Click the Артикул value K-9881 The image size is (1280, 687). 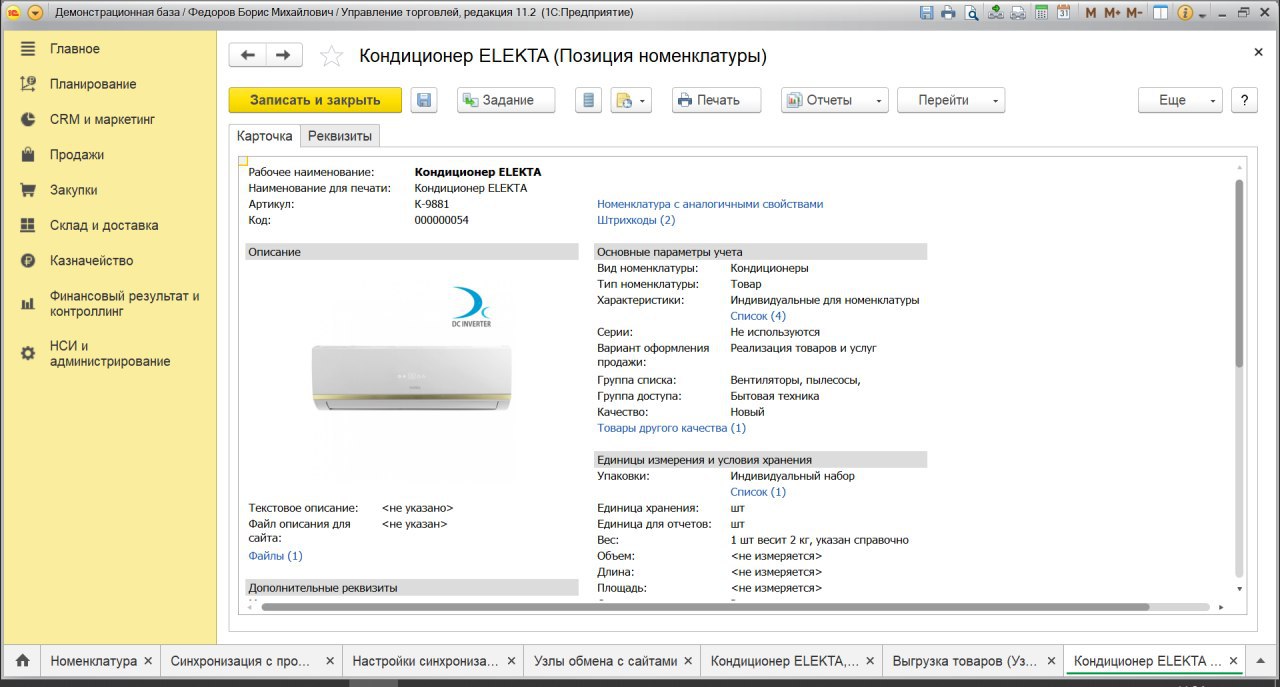click(x=432, y=204)
